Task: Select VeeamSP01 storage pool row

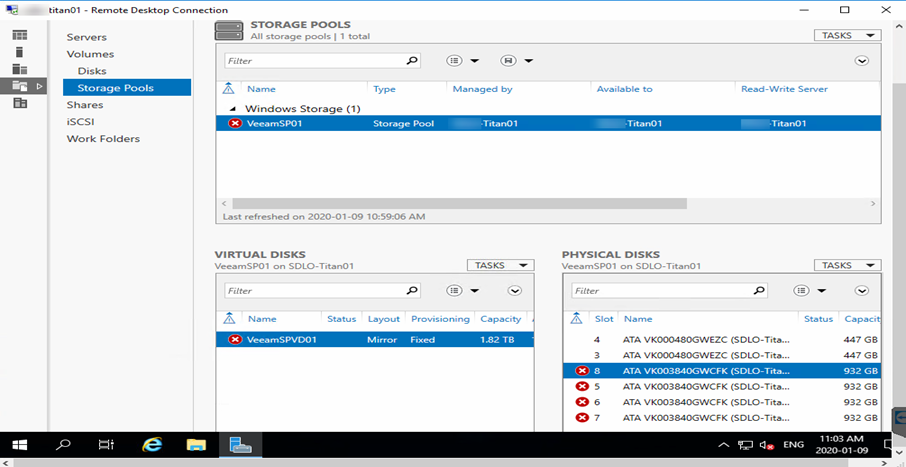Action: [x=548, y=123]
